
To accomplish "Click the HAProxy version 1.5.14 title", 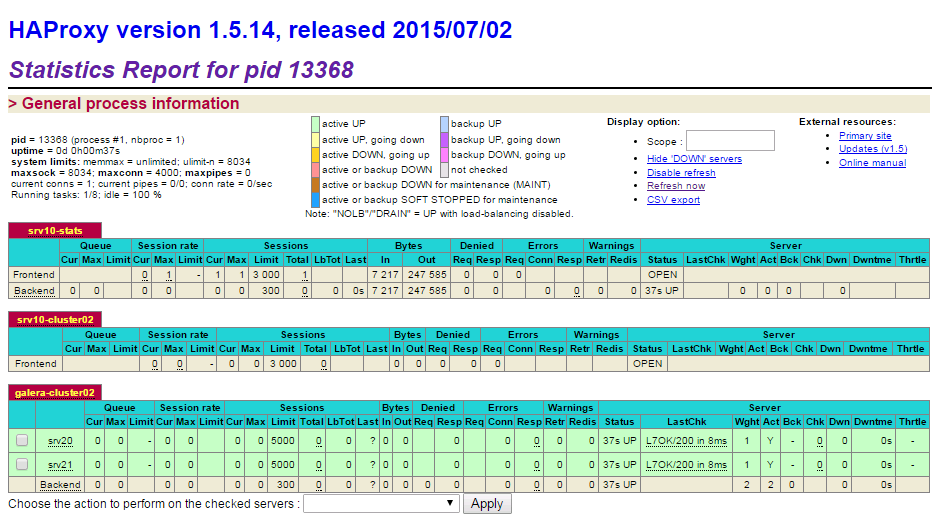I will pyautogui.click(x=260, y=30).
